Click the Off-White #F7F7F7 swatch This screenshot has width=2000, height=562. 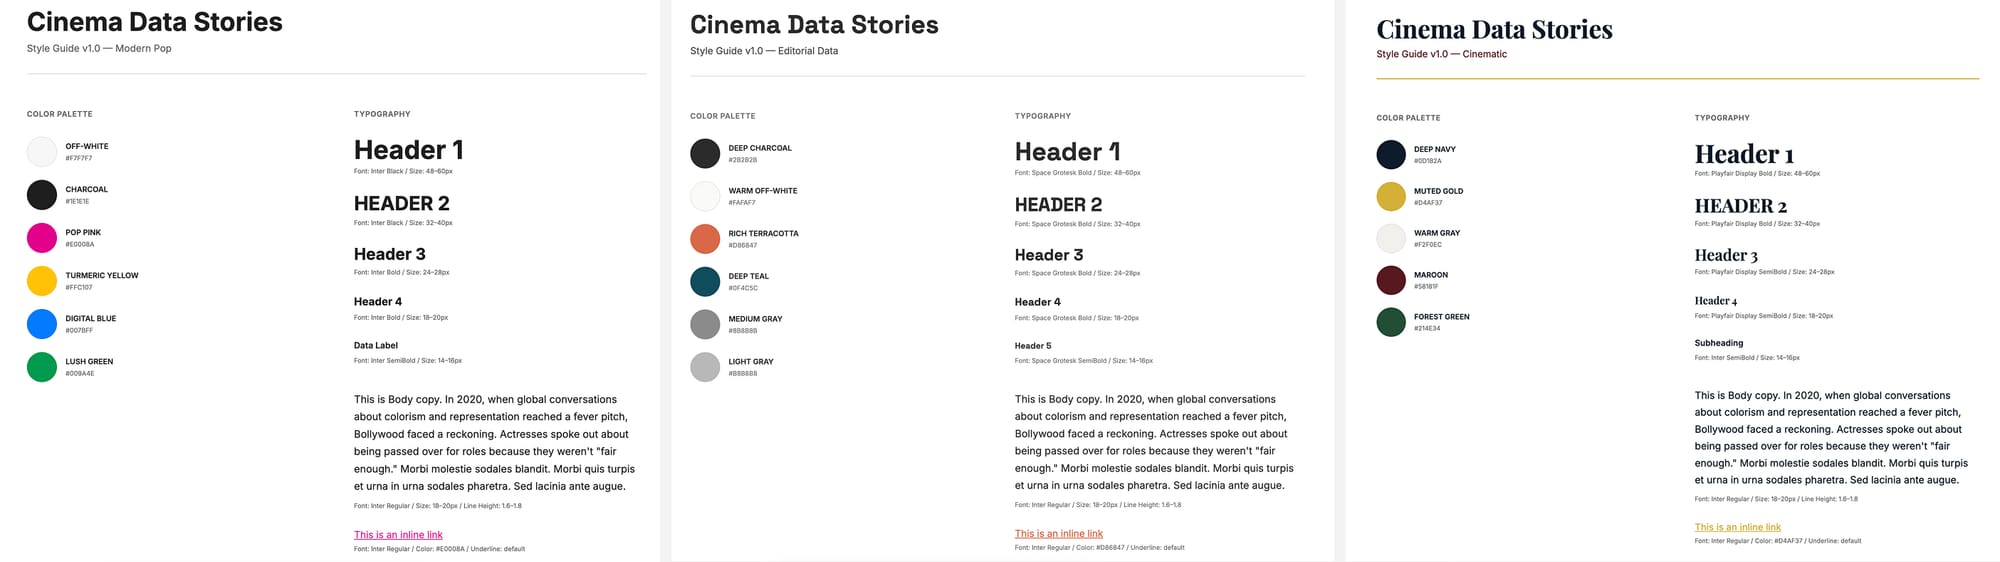pyautogui.click(x=42, y=152)
